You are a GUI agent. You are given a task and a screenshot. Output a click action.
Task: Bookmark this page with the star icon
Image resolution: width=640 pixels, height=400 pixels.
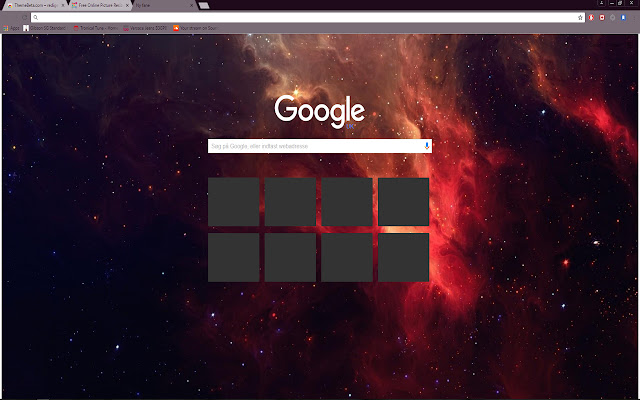[x=580, y=18]
